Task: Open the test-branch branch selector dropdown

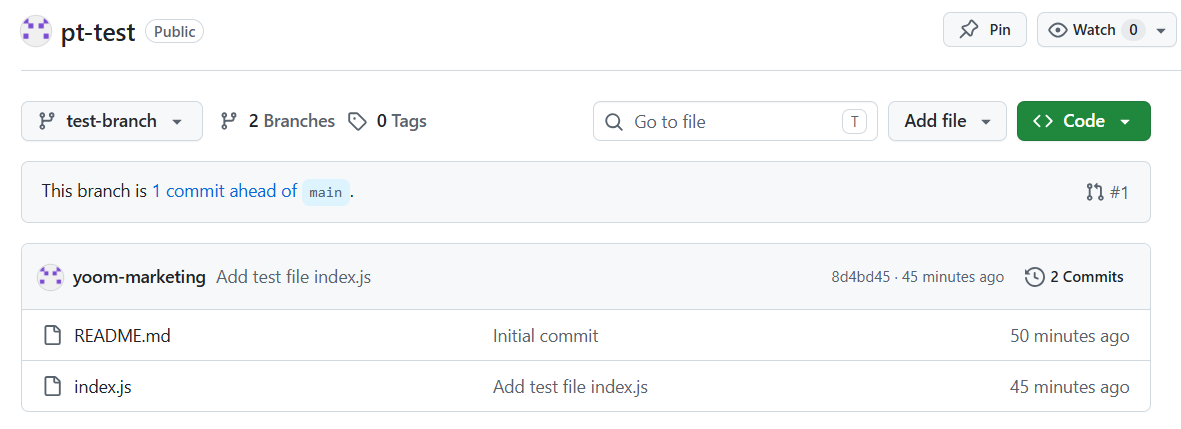Action: 111,121
